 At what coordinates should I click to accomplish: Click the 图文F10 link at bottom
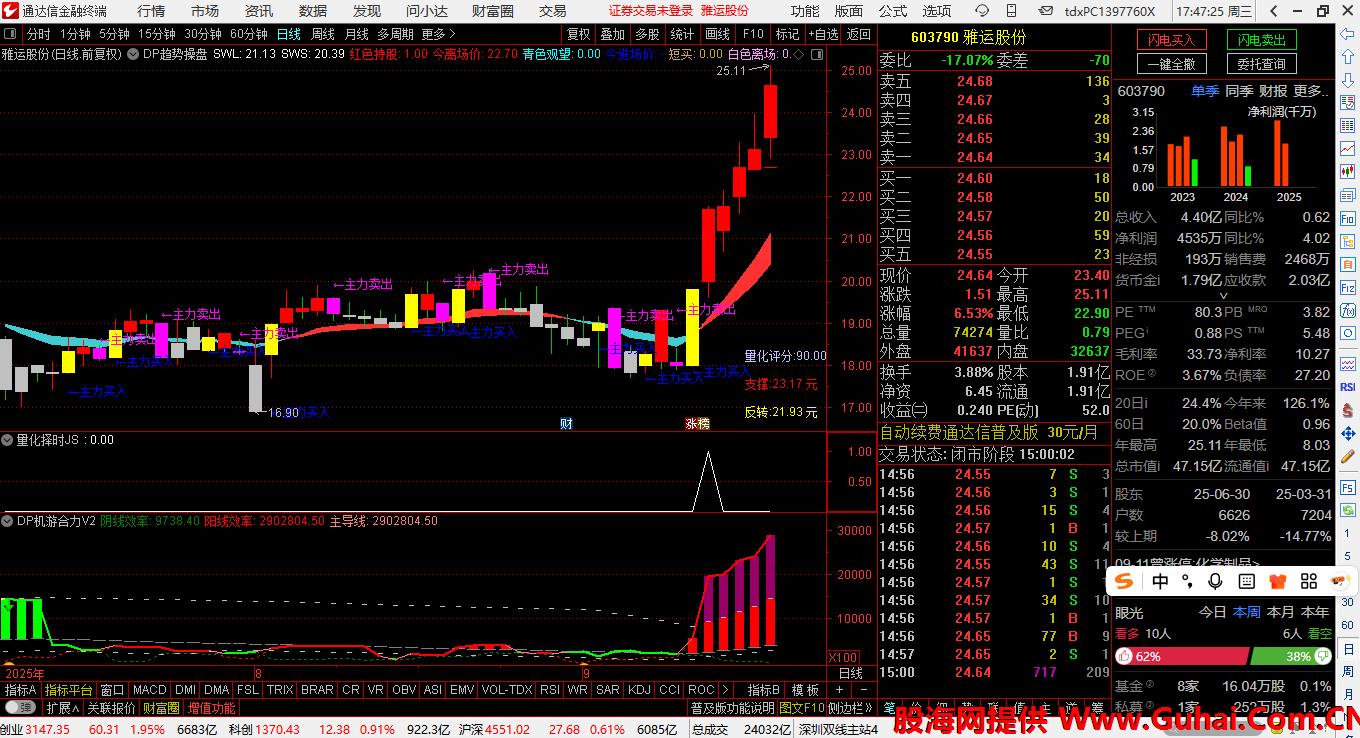click(803, 708)
